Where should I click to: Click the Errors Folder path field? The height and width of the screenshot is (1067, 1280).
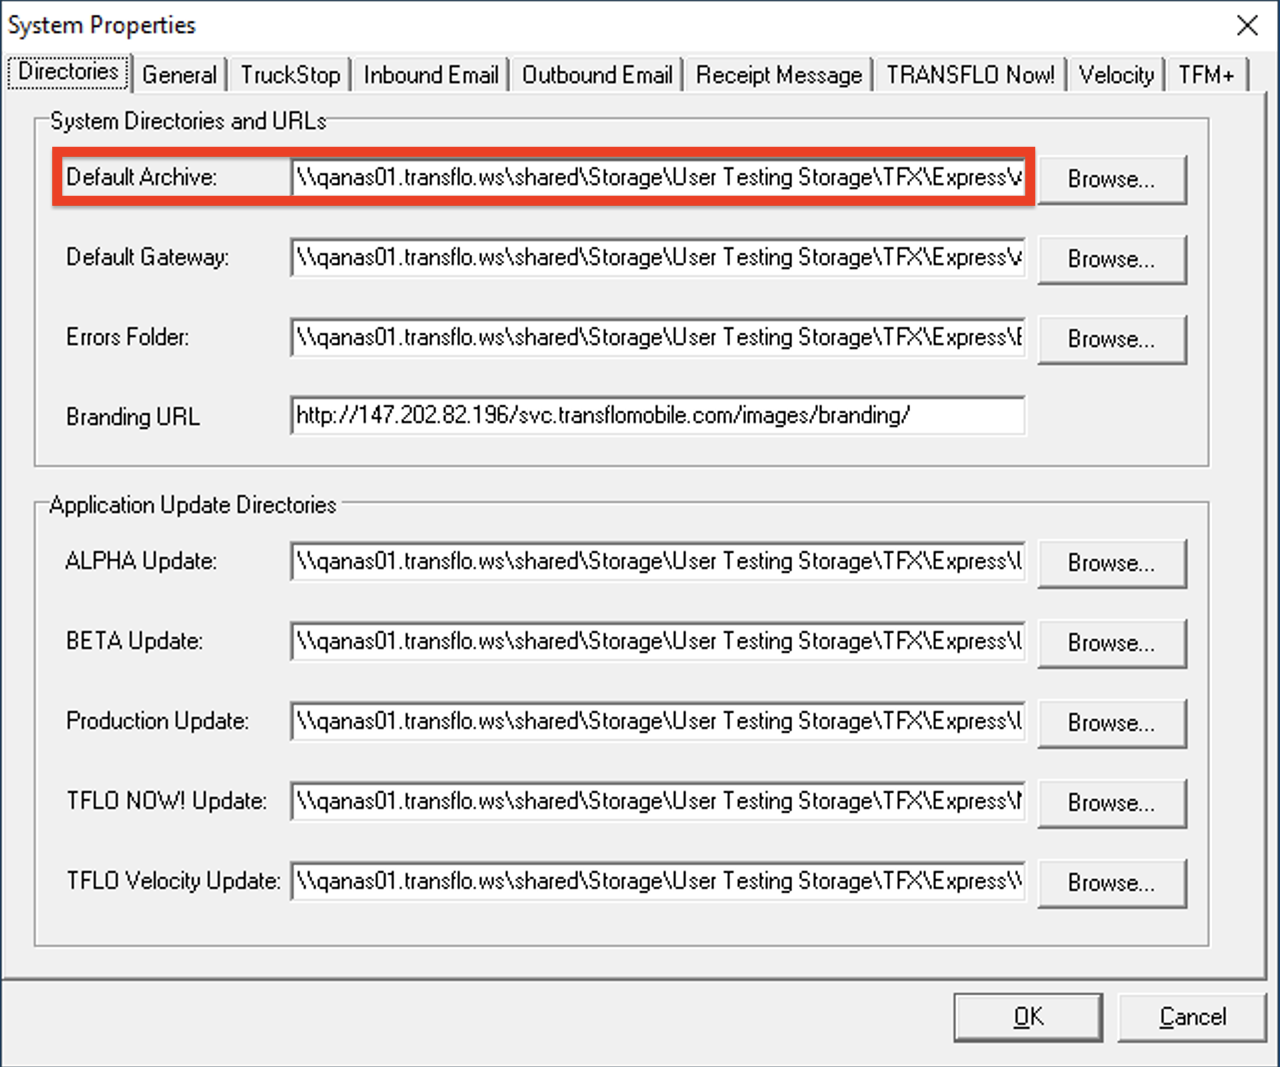658,338
